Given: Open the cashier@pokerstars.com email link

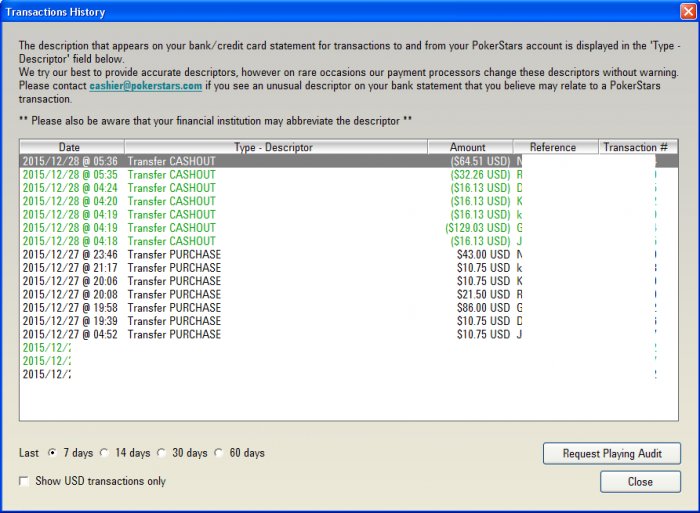Looking at the screenshot, I should (x=146, y=86).
